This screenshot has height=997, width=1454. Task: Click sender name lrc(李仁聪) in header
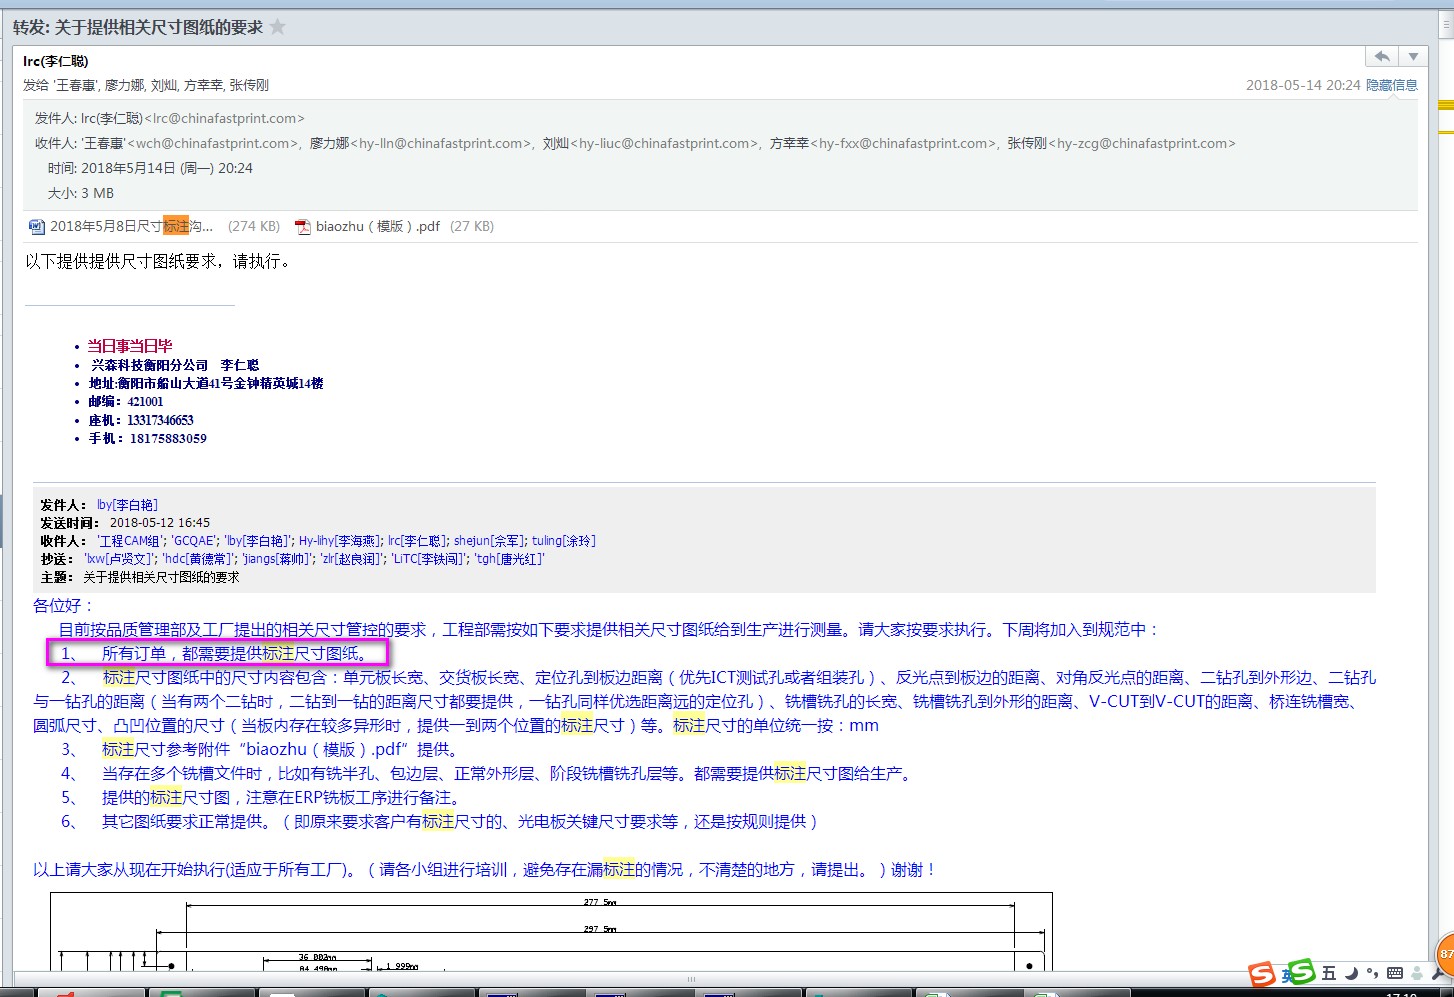pos(56,61)
